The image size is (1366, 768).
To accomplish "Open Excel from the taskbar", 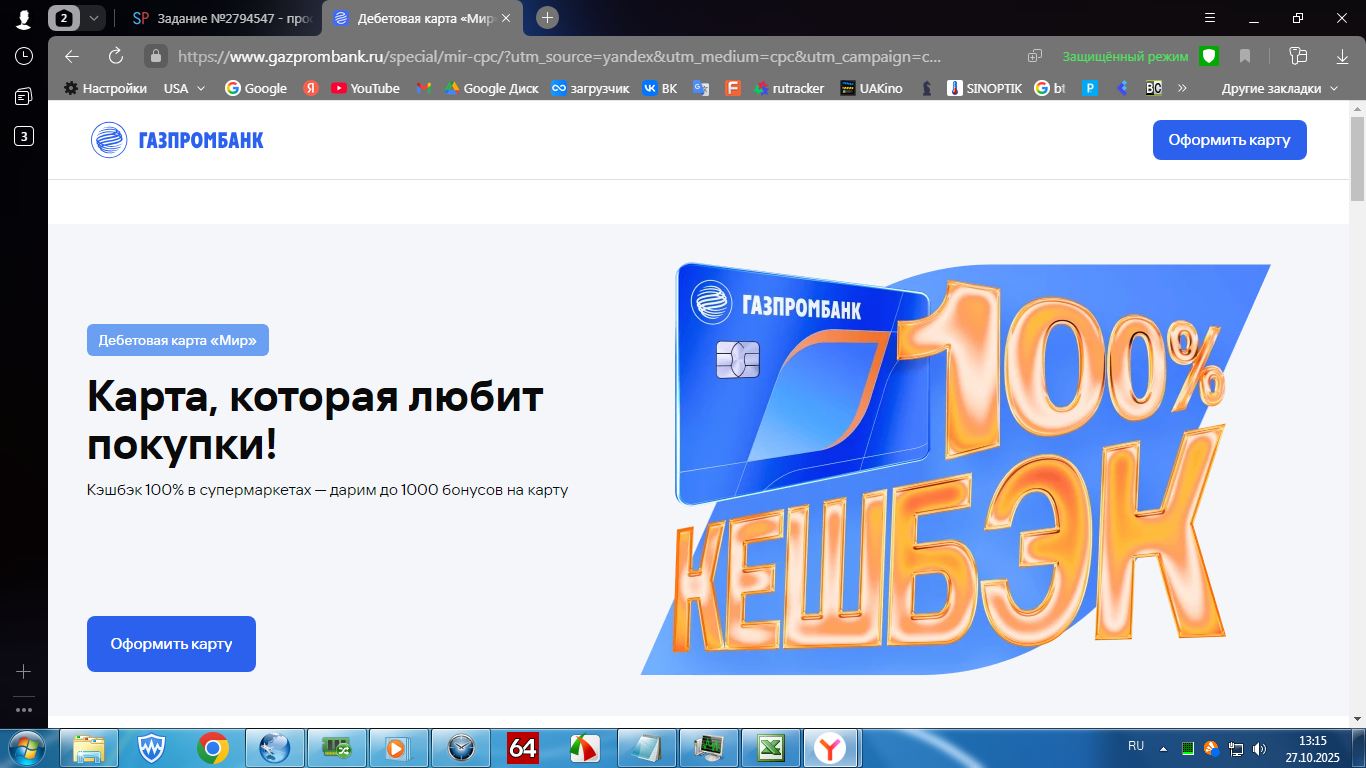I will coord(771,747).
